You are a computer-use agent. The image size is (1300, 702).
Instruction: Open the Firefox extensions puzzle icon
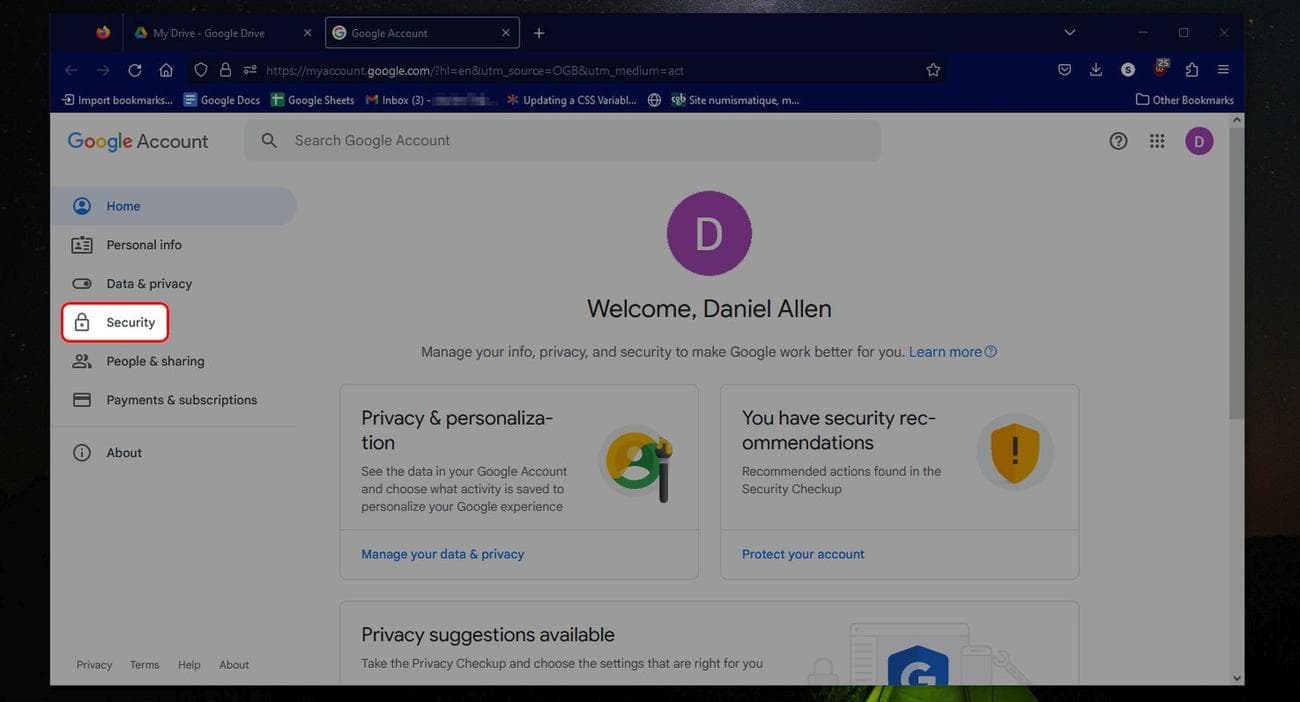pos(1192,70)
